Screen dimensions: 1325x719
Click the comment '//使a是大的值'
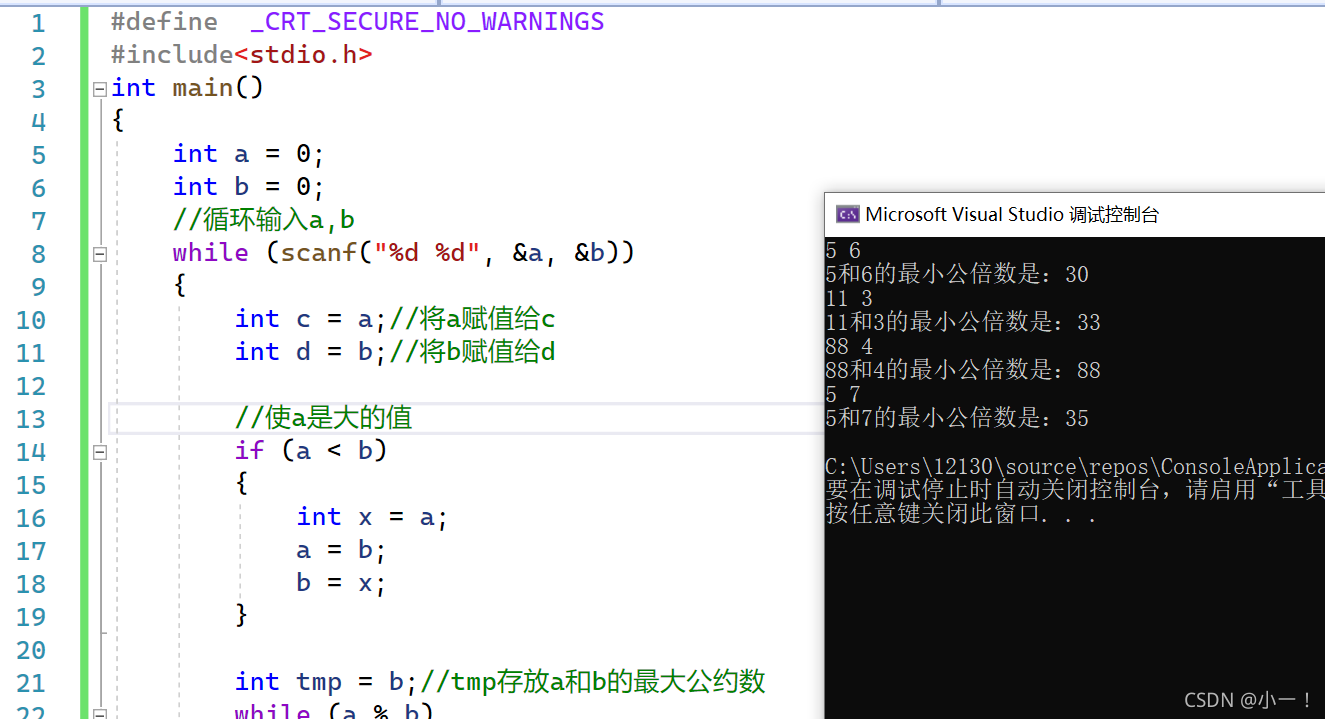point(324,418)
